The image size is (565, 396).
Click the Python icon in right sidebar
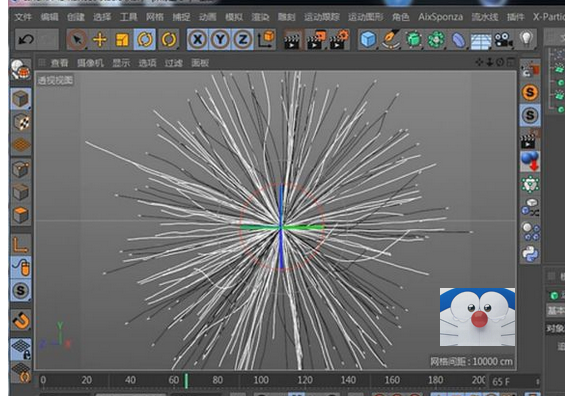(x=530, y=253)
